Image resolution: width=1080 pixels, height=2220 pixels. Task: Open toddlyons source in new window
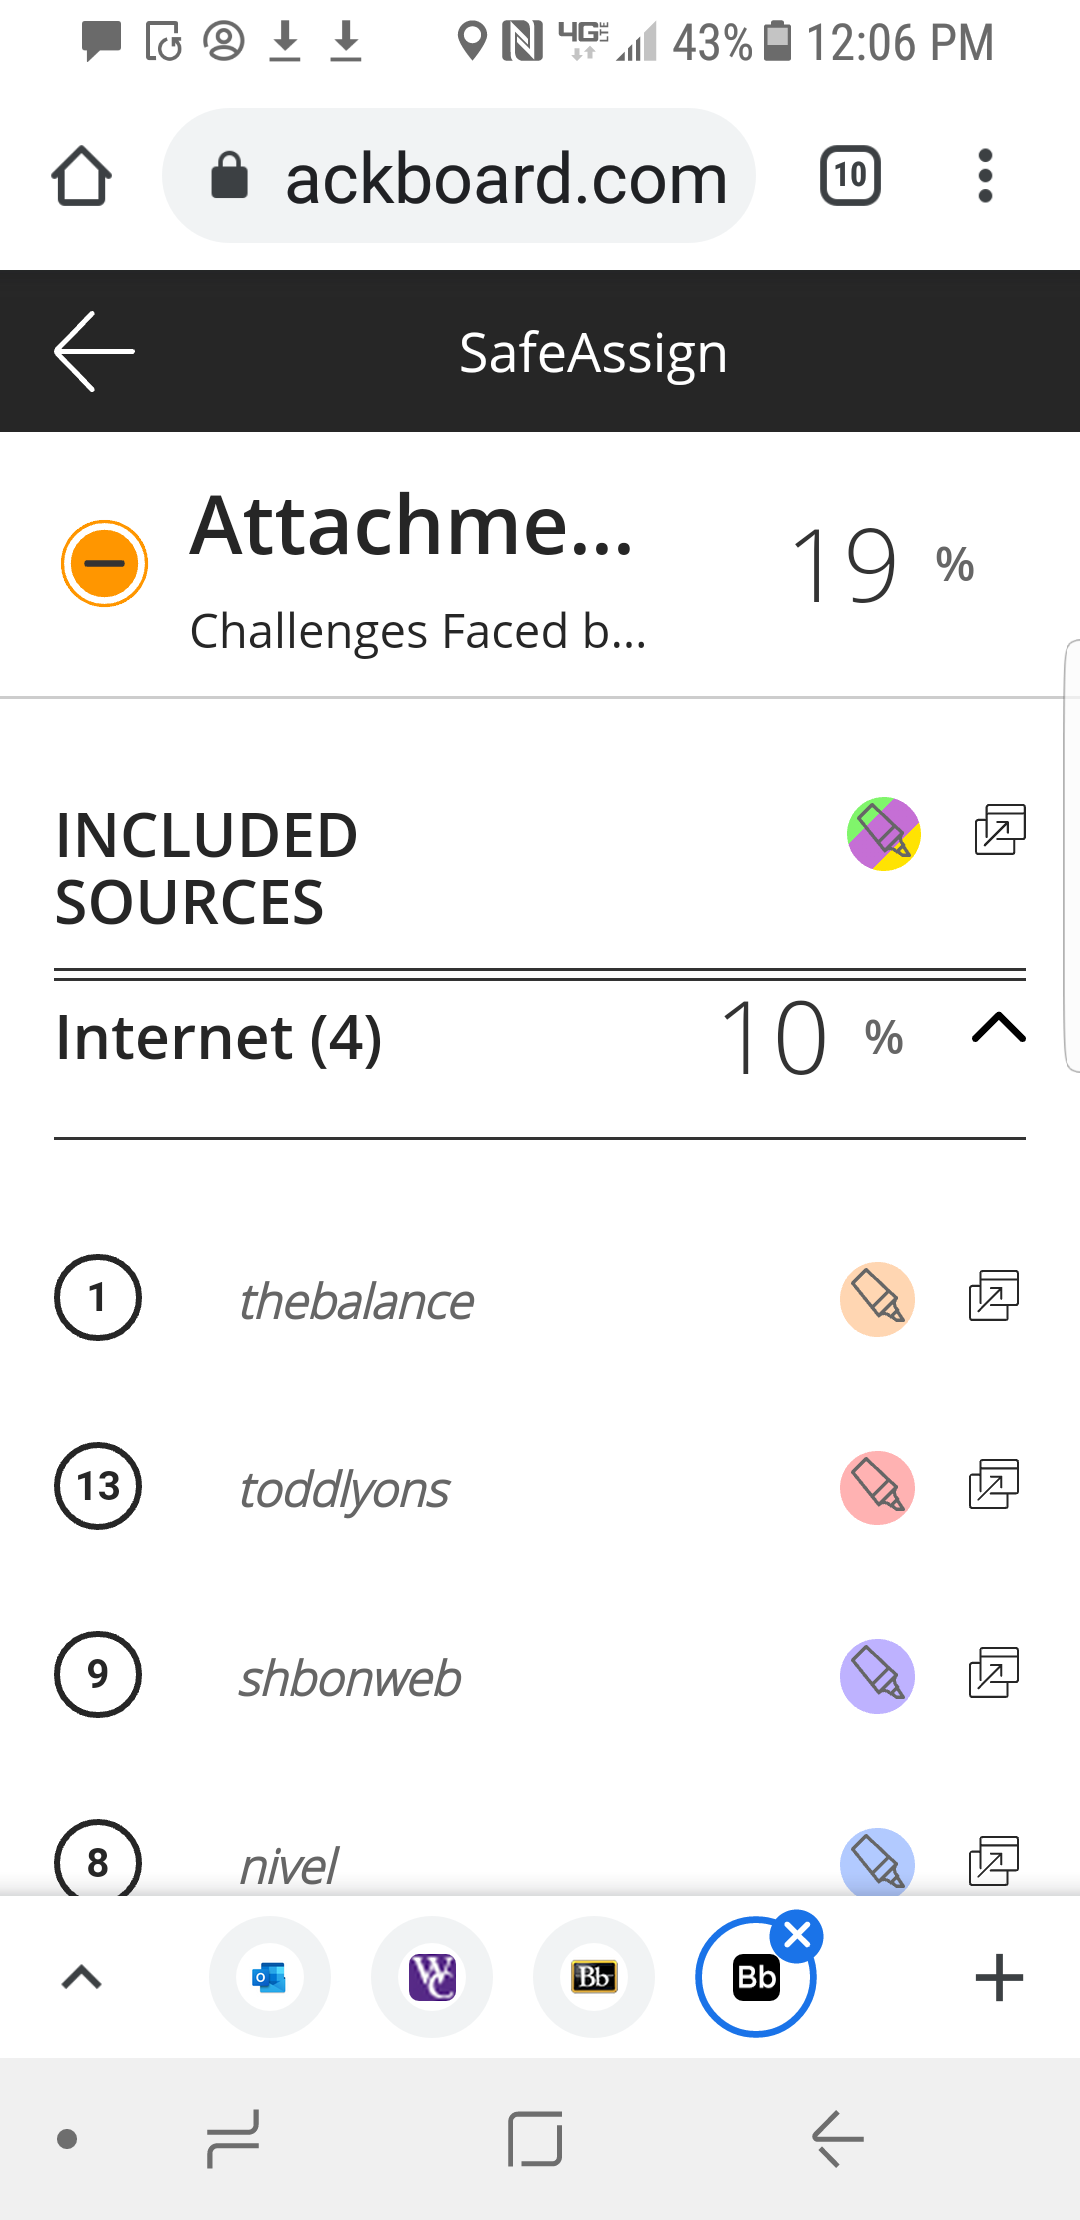pyautogui.click(x=994, y=1485)
